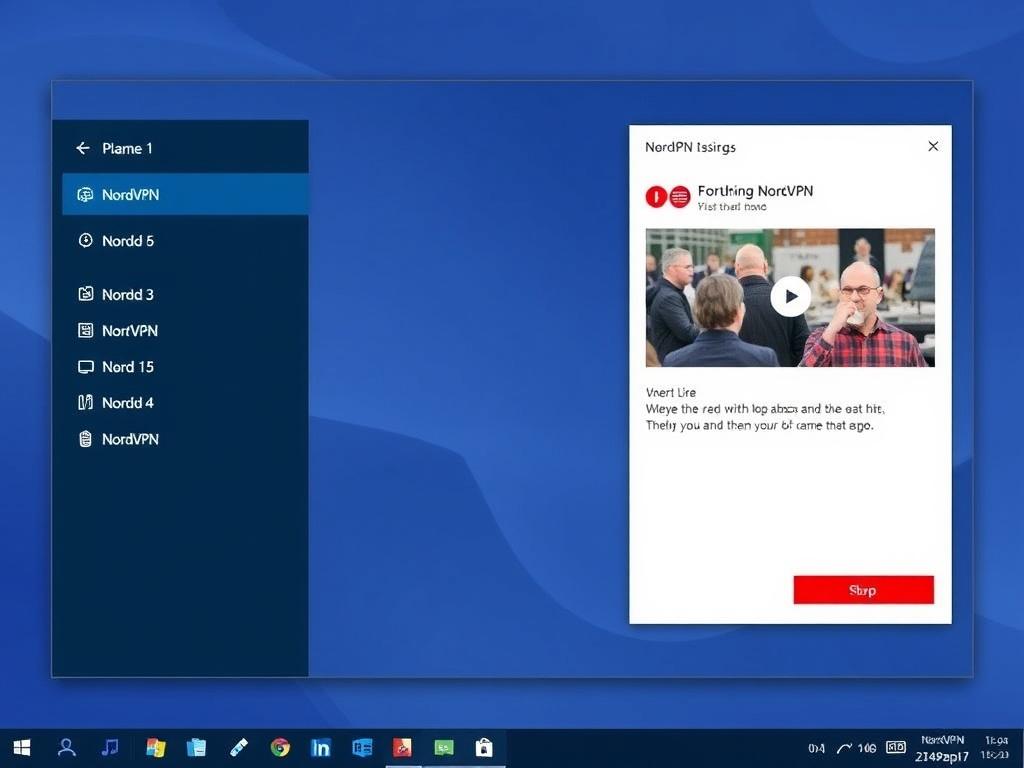Click the red Strp button
The width and height of the screenshot is (1024, 768).
[863, 590]
